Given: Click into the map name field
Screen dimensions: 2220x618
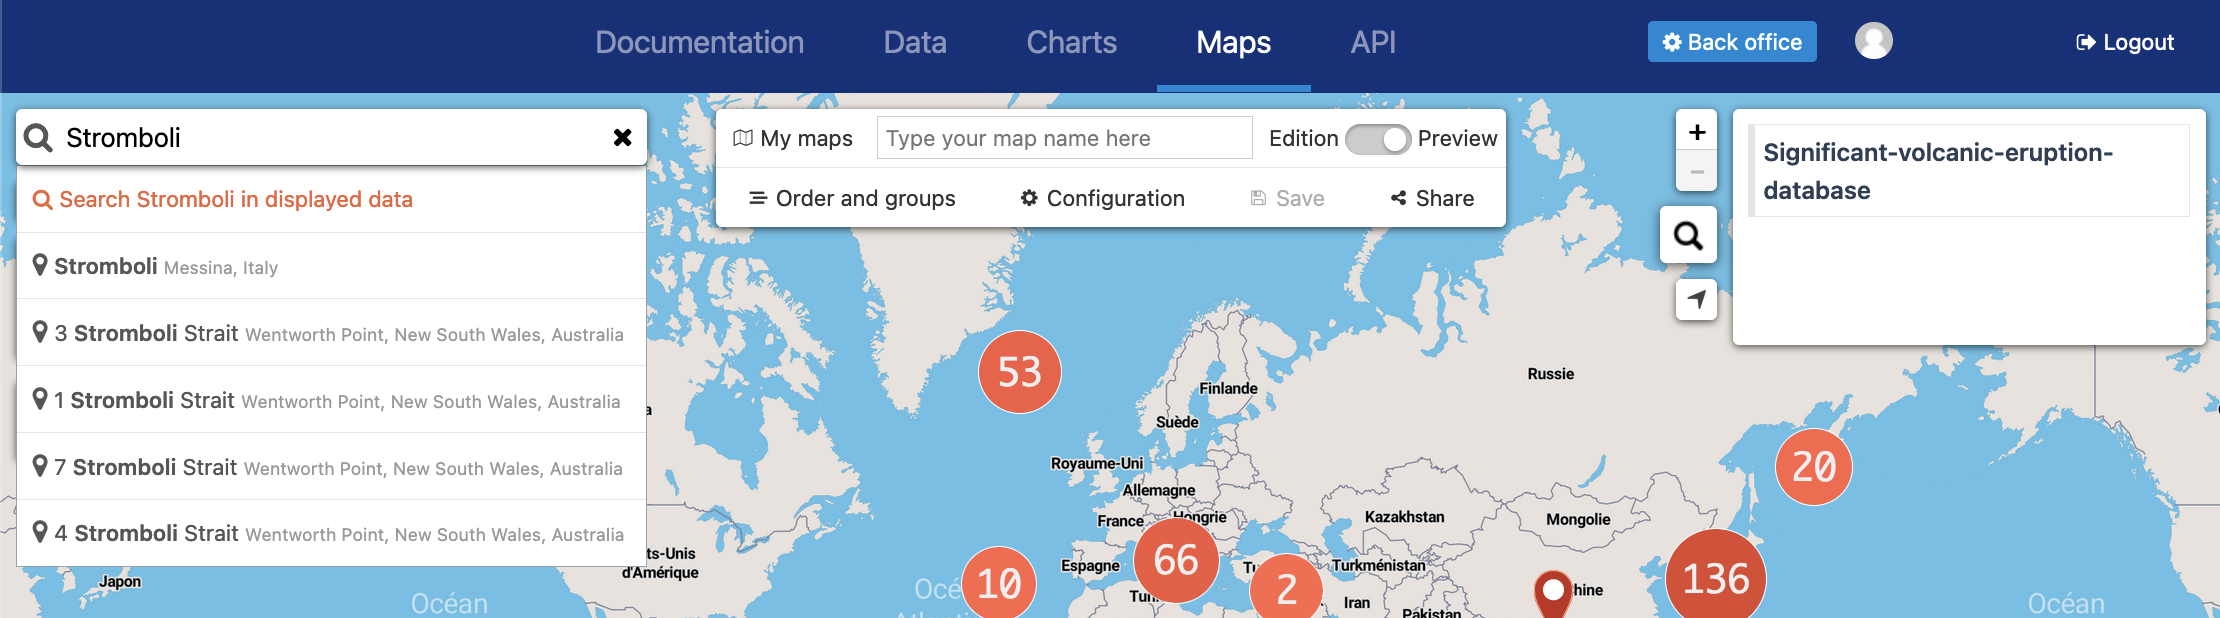Looking at the screenshot, I should (1063, 138).
